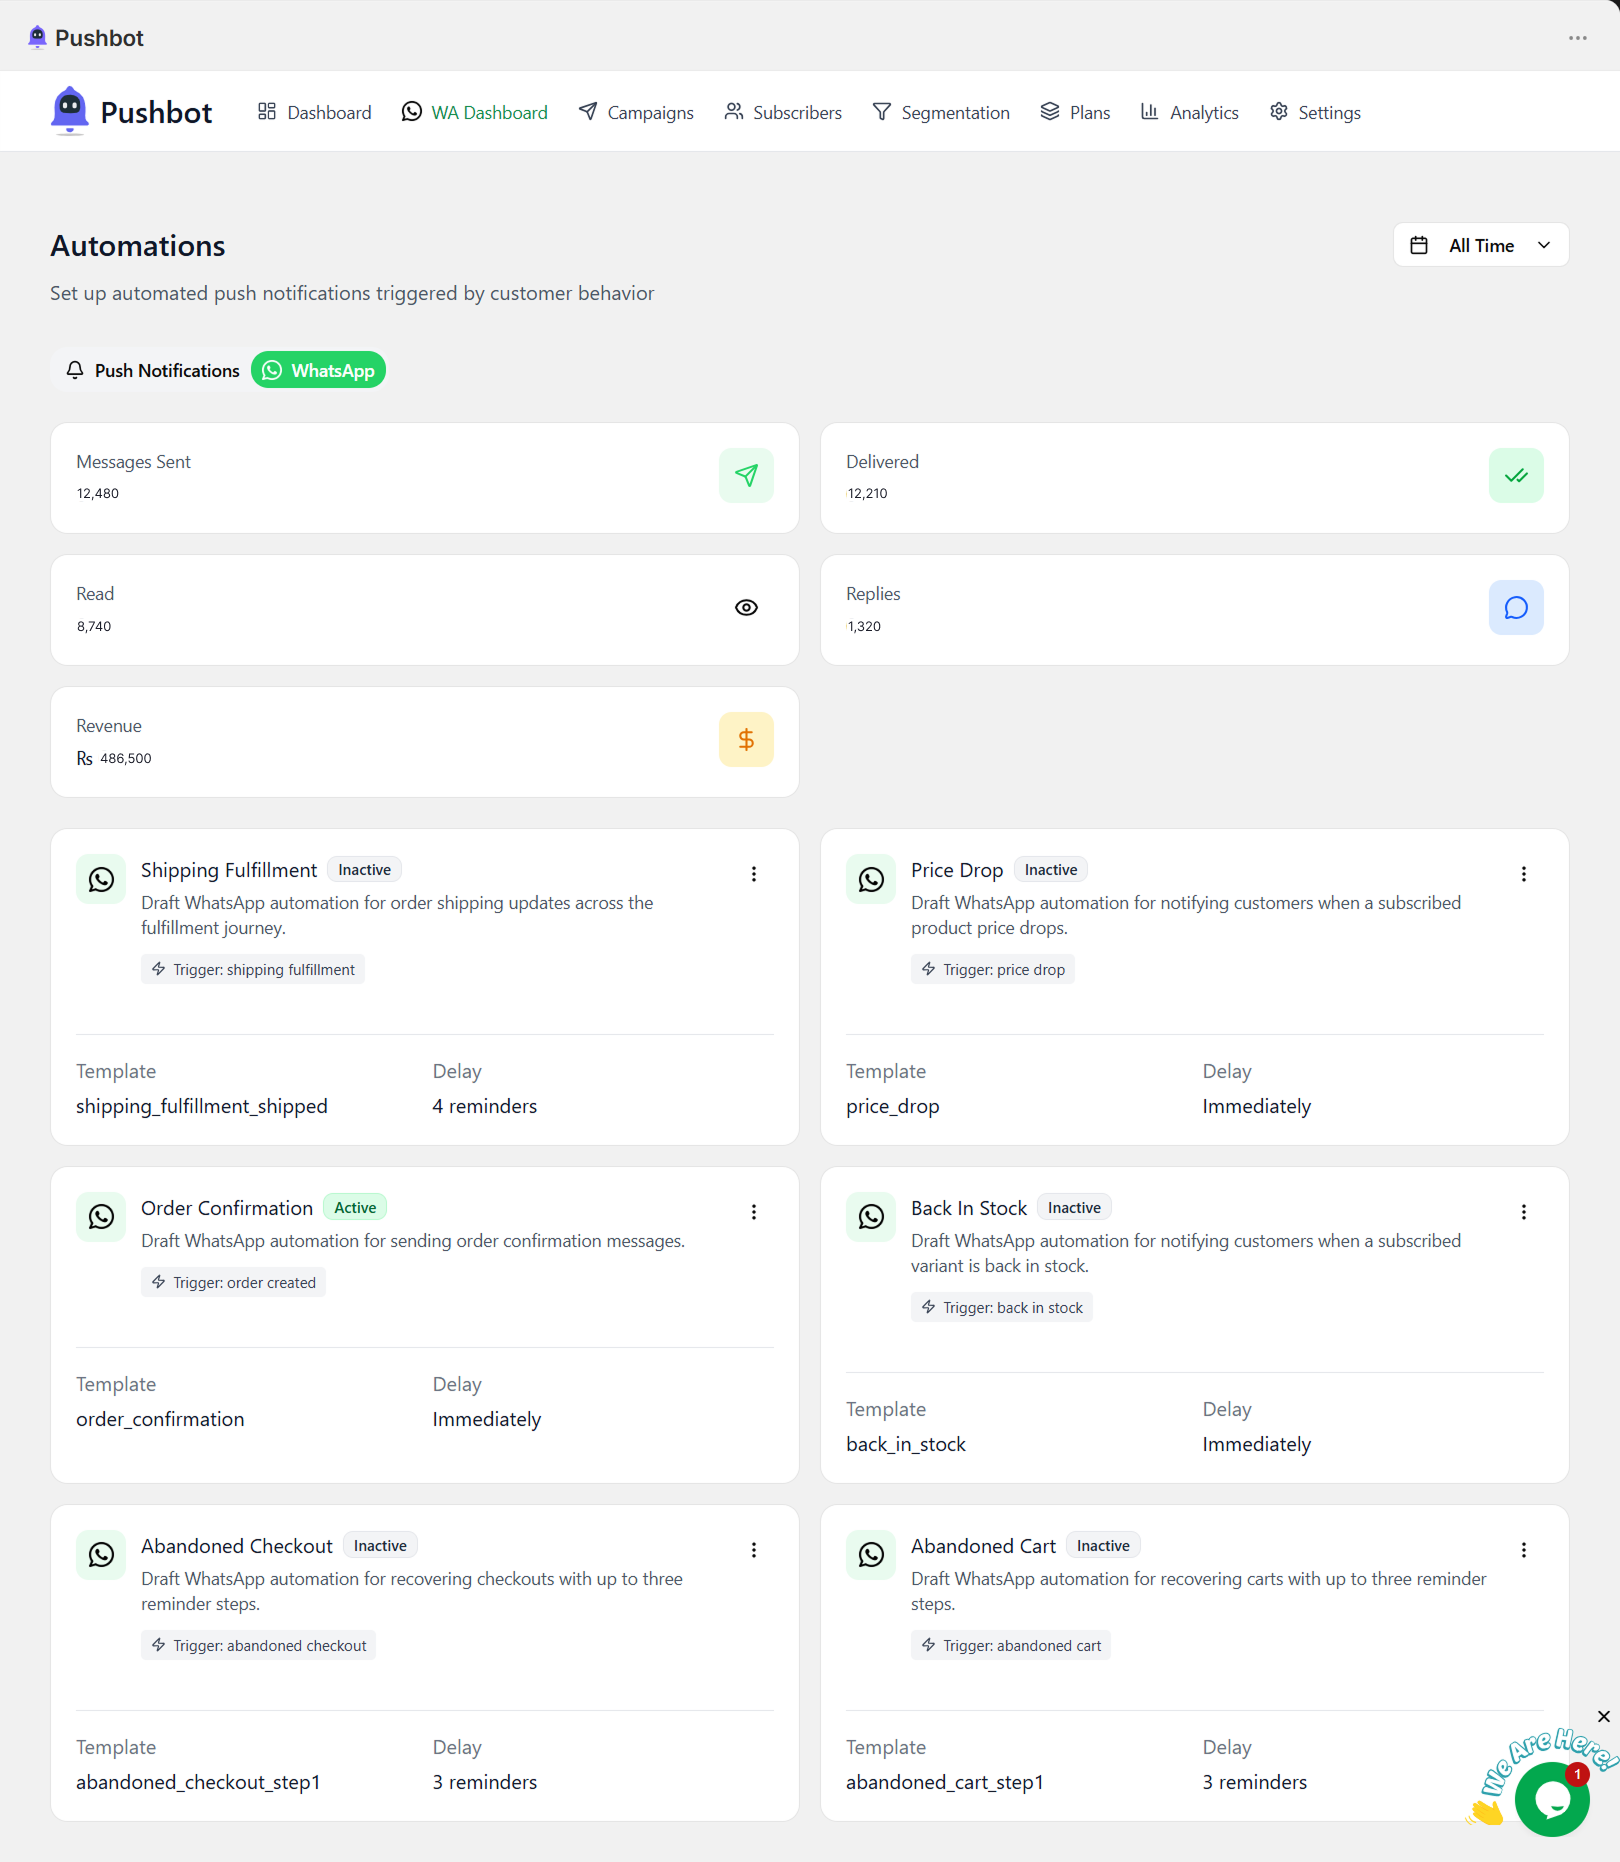Click the Messages Sent paper plane icon
The height and width of the screenshot is (1862, 1620).
746,476
